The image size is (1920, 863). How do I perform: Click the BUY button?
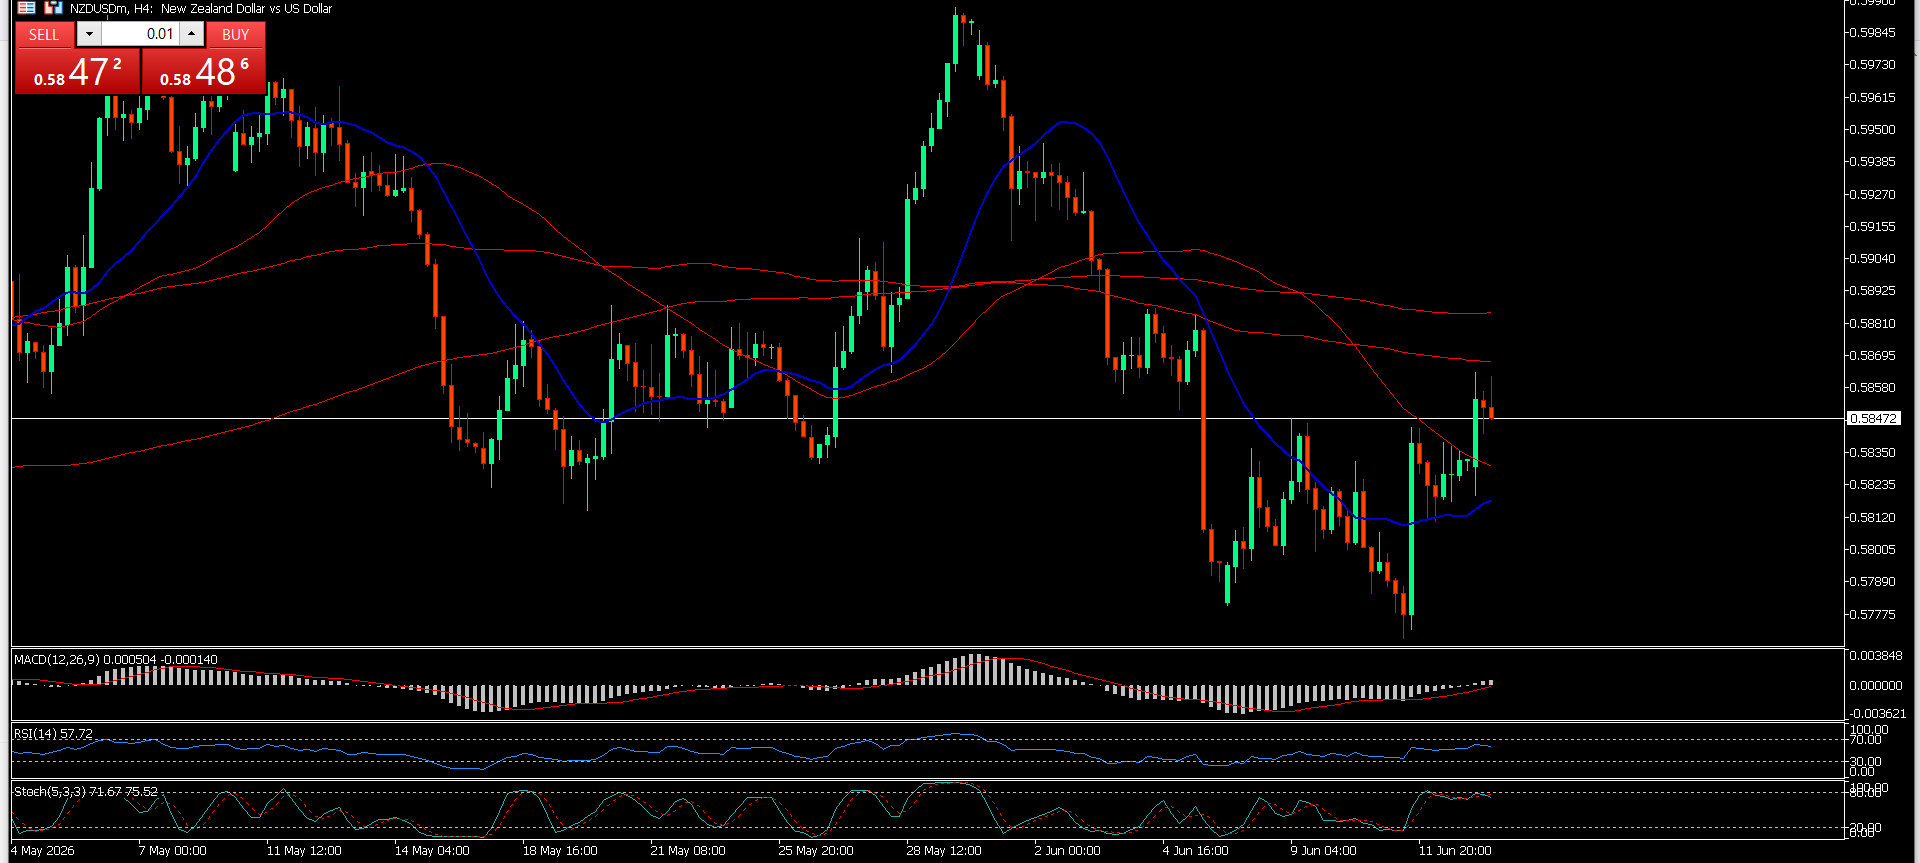click(x=236, y=34)
